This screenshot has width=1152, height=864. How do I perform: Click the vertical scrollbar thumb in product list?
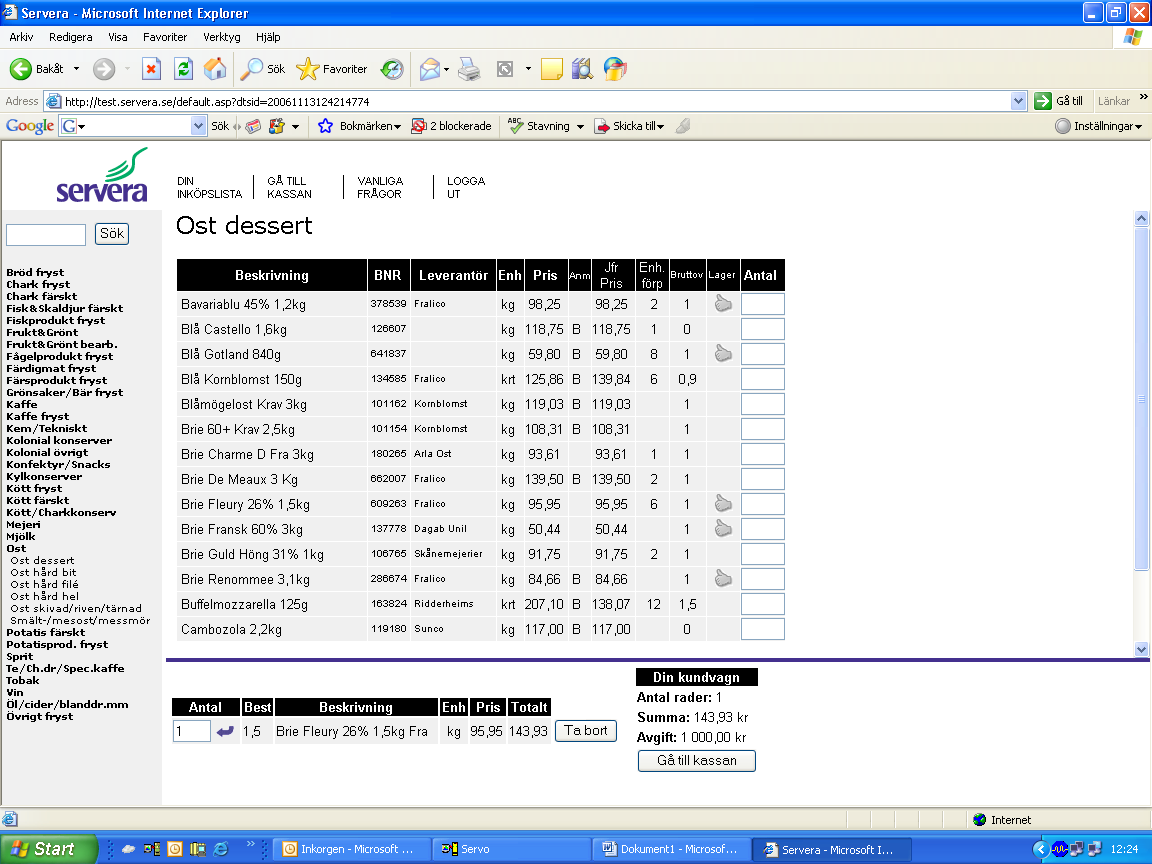[x=1141, y=398]
